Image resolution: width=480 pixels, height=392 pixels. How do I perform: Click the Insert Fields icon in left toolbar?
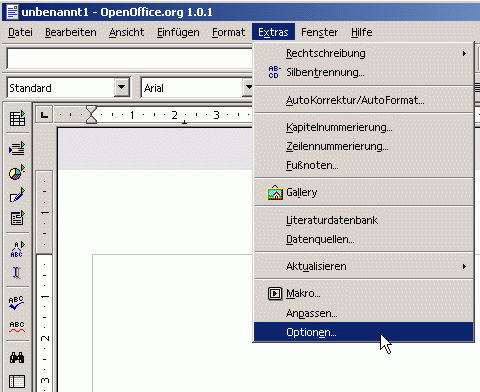[17, 148]
